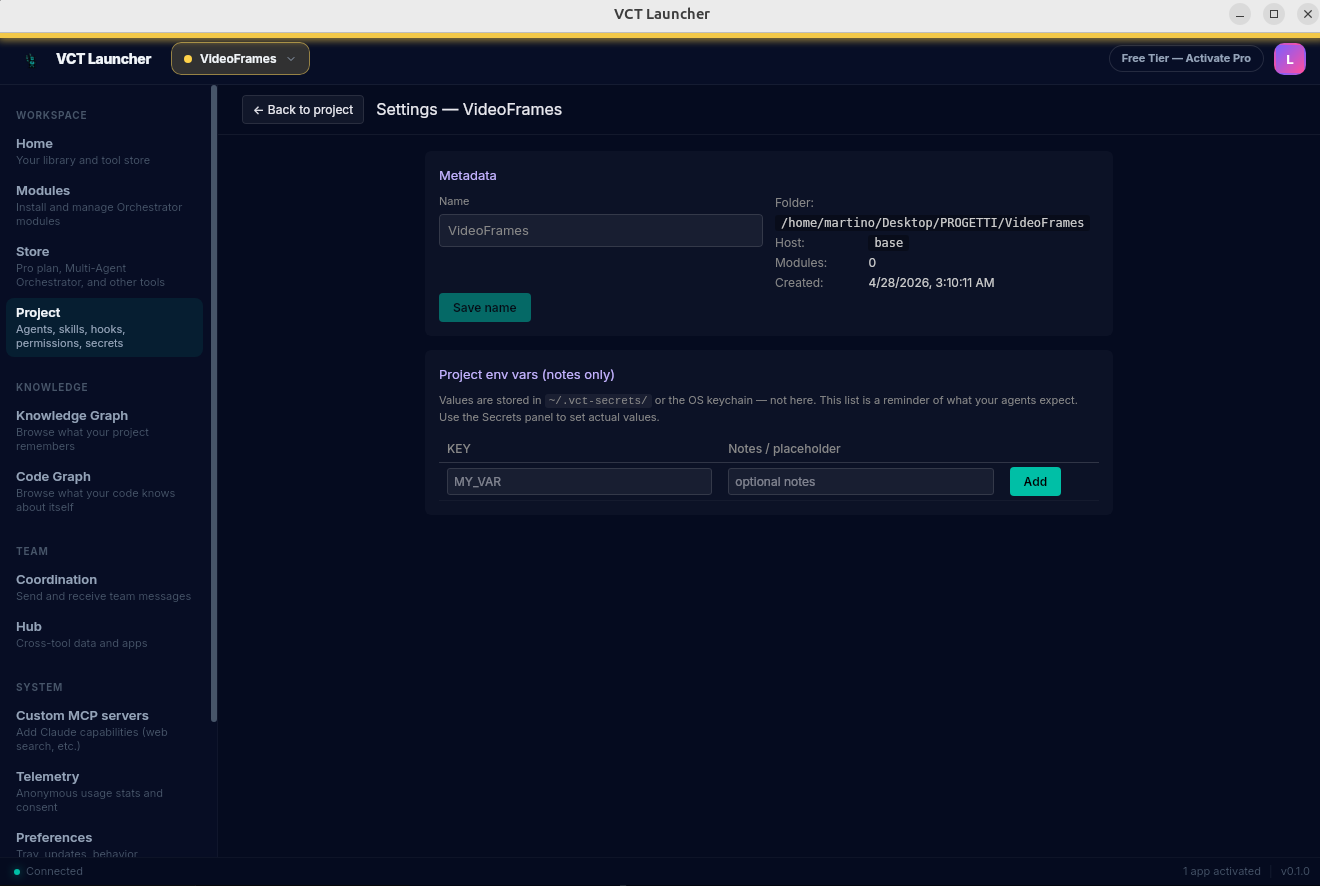Open Knowledge Graph in the sidebar

104,430
